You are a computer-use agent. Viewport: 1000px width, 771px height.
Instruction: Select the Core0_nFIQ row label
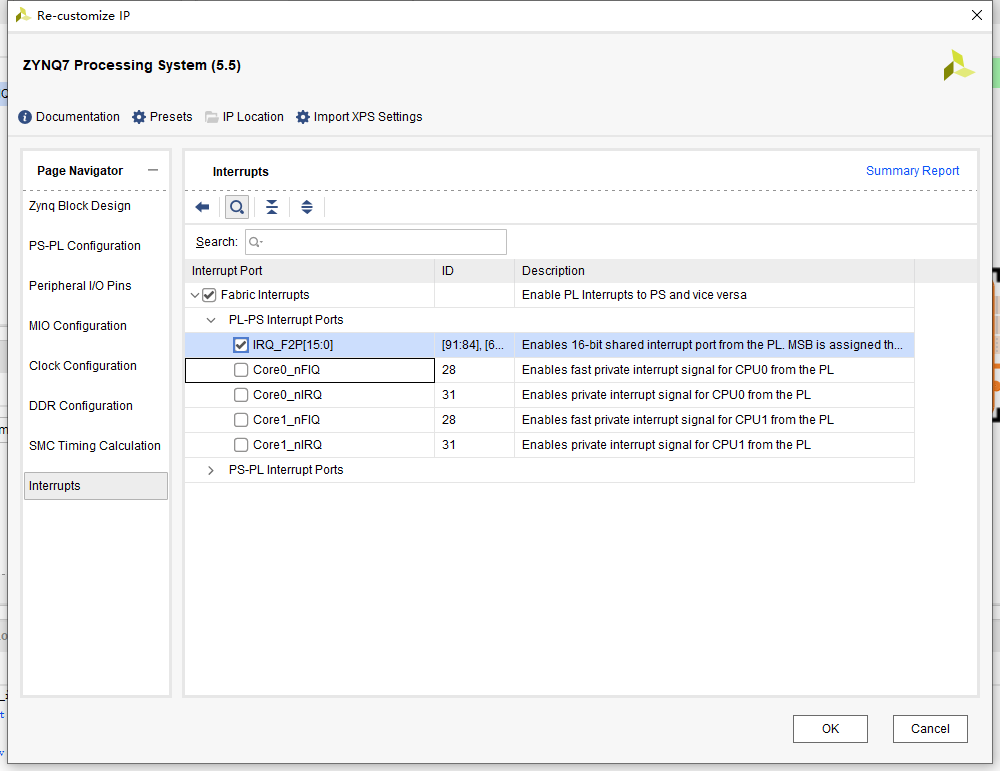pyautogui.click(x=286, y=370)
